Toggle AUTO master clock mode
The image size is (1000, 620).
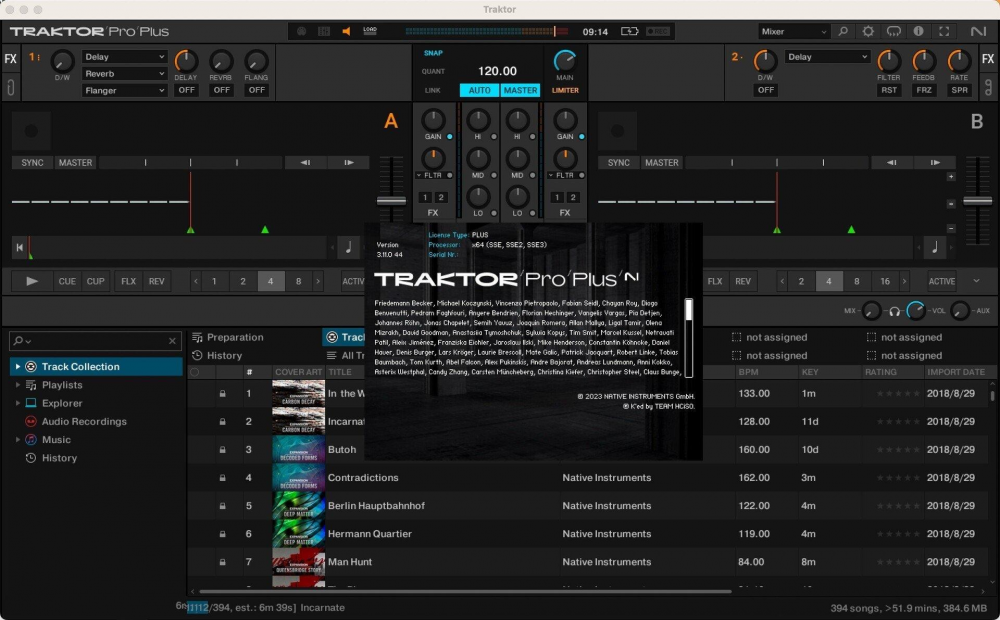point(480,90)
